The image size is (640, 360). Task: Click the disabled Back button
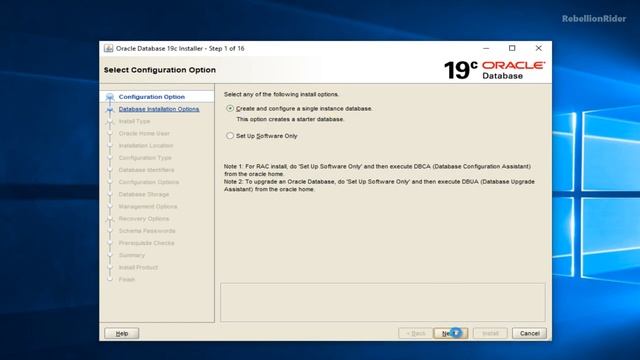416,333
